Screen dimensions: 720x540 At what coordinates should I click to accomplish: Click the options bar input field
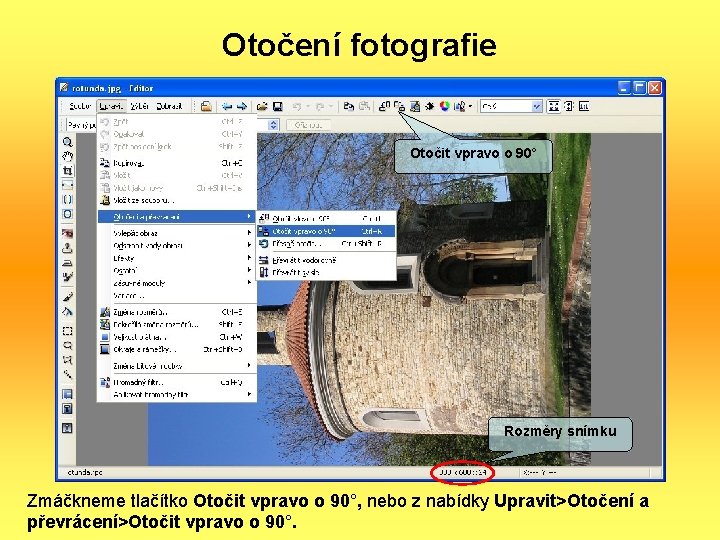(81, 124)
